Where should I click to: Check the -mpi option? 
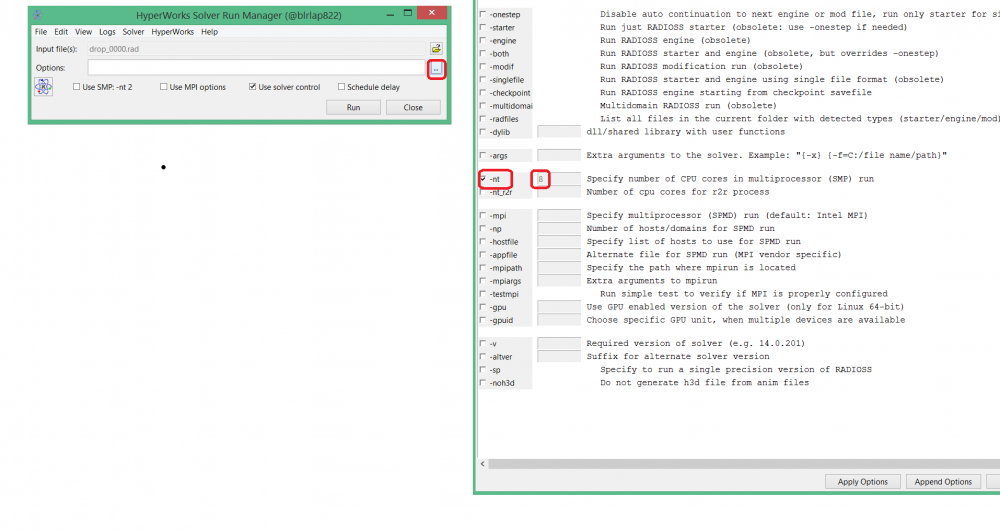tap(483, 215)
